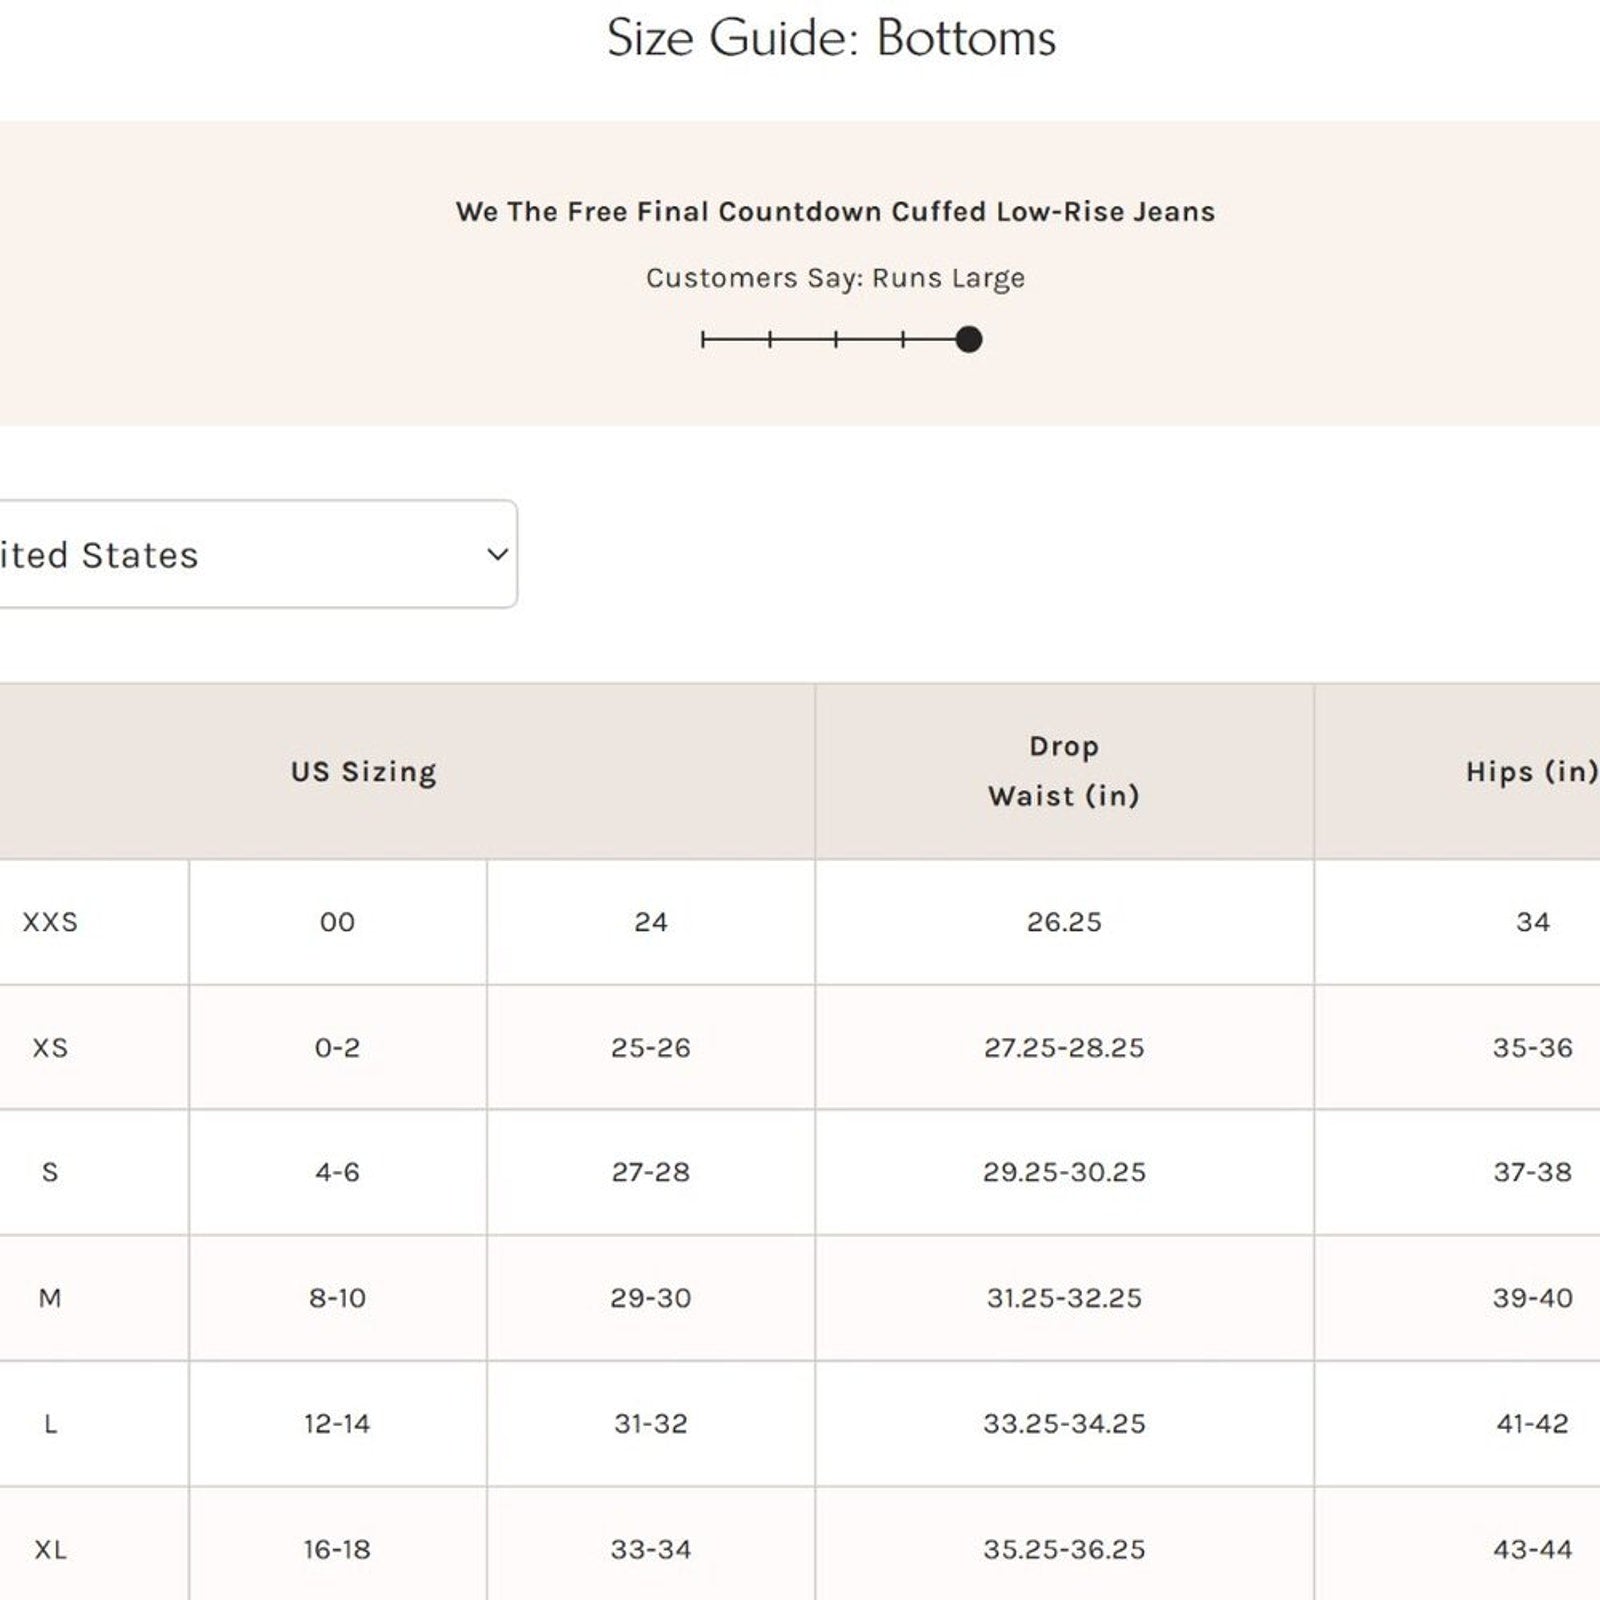
Task: Click the 4-6 US size cell
Action: click(337, 1172)
